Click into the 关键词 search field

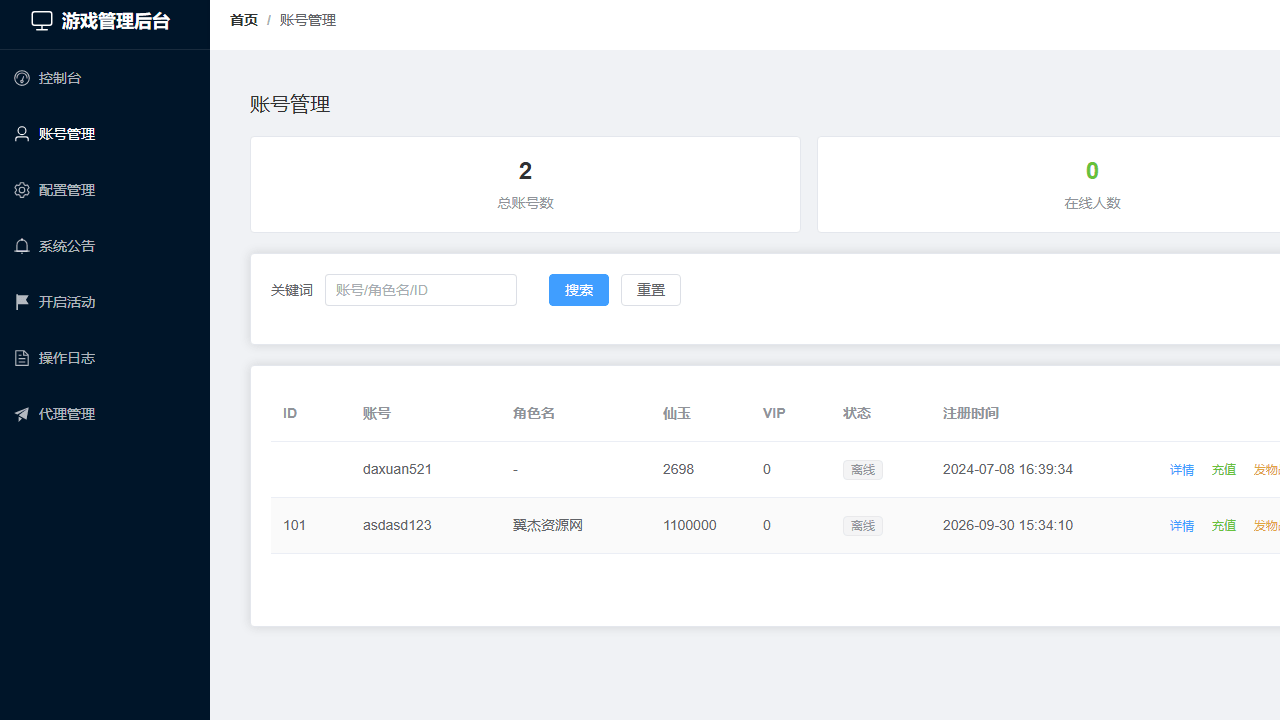(421, 290)
